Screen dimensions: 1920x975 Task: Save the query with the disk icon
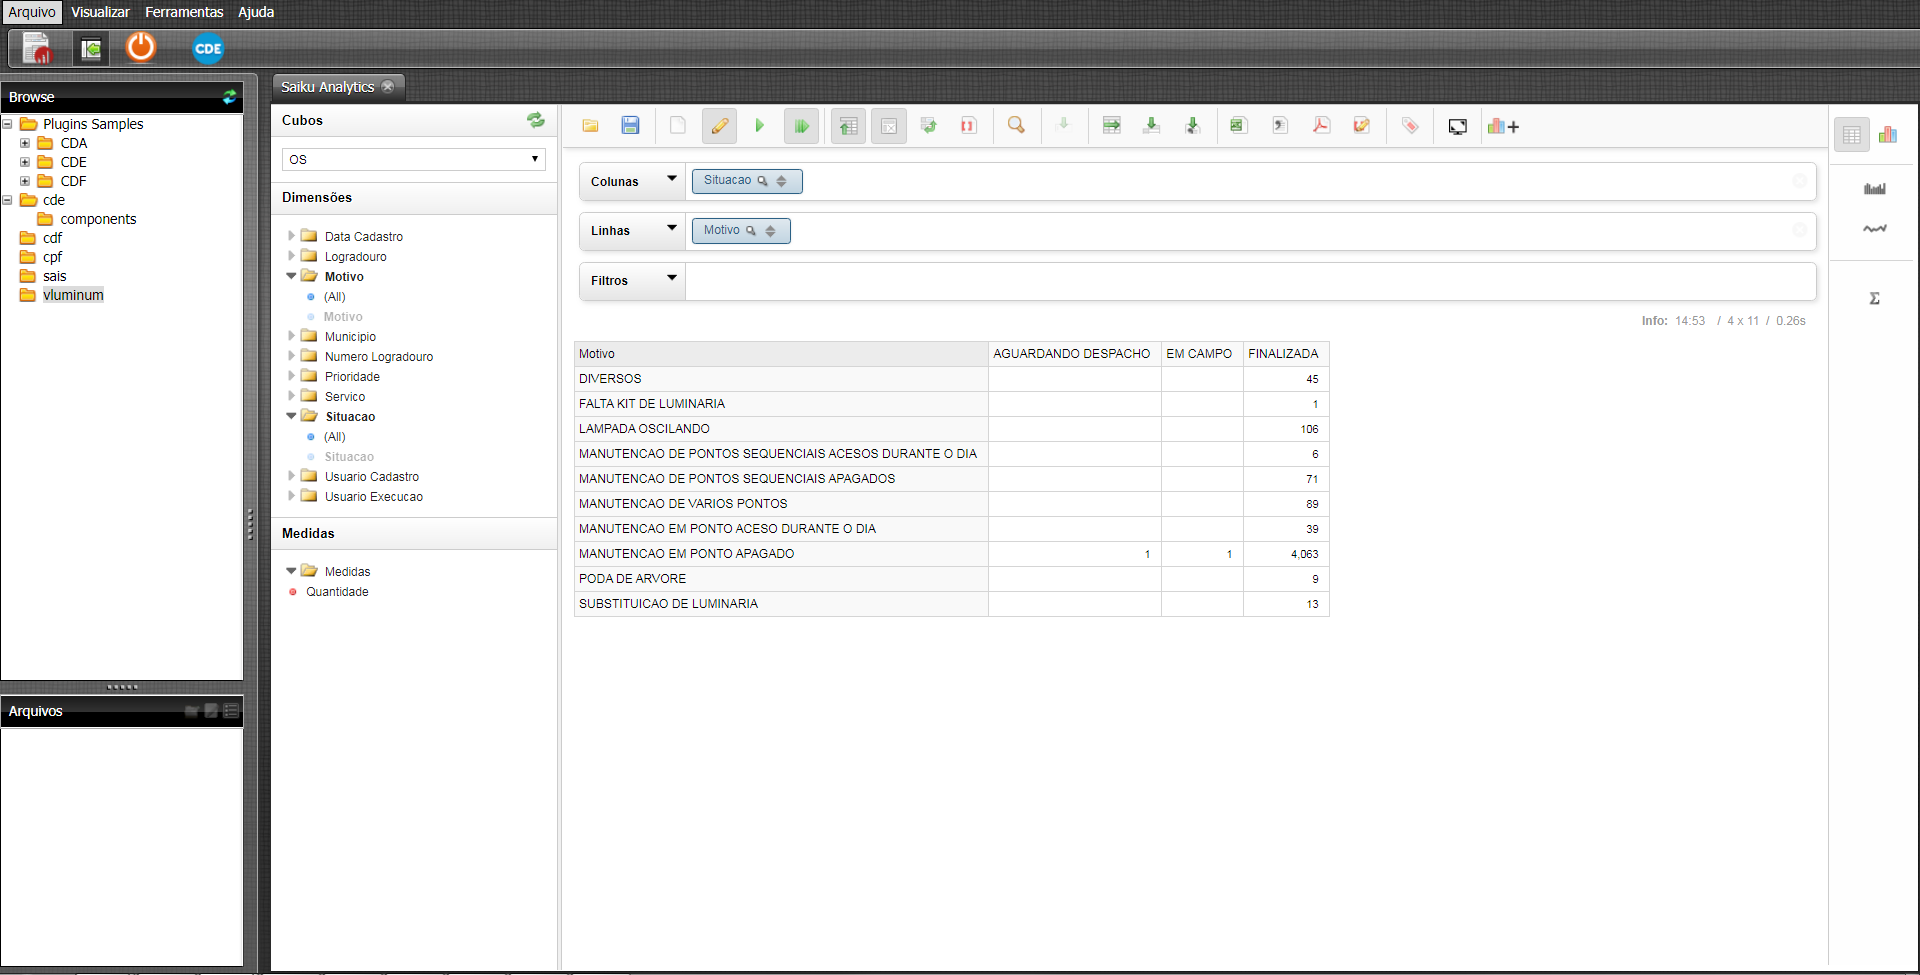[630, 126]
